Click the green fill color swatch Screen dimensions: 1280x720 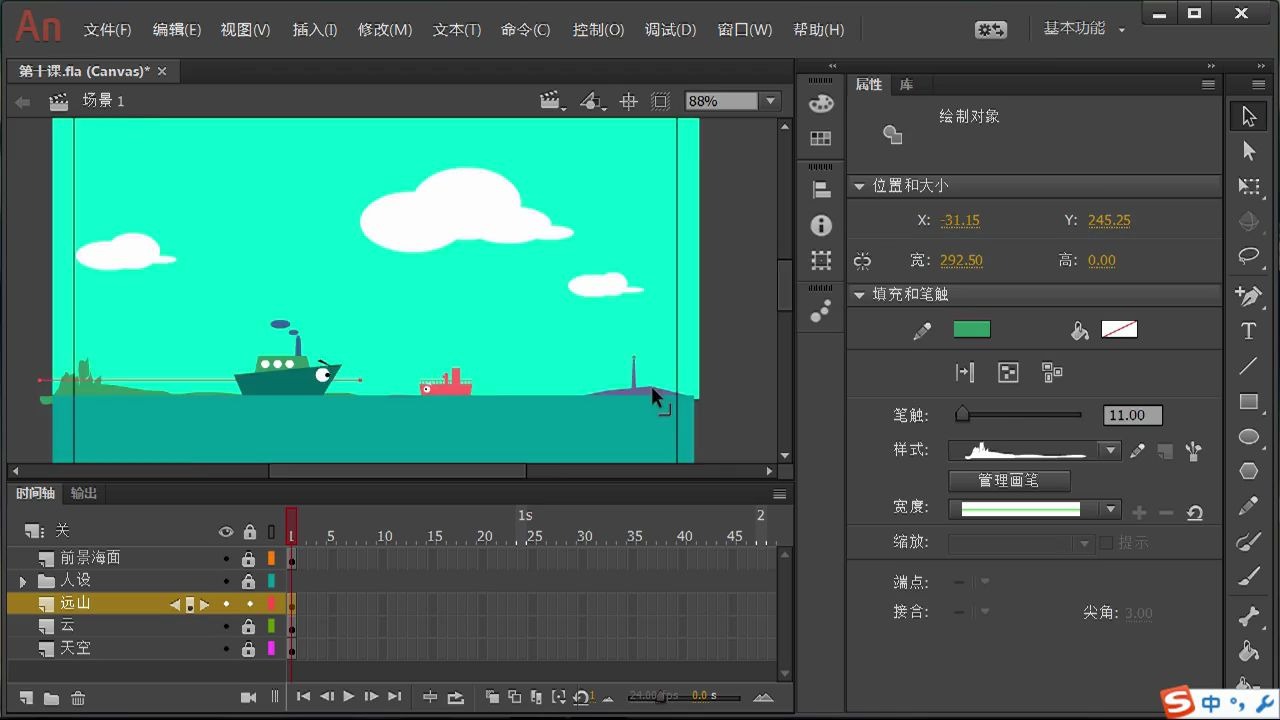tap(971, 329)
